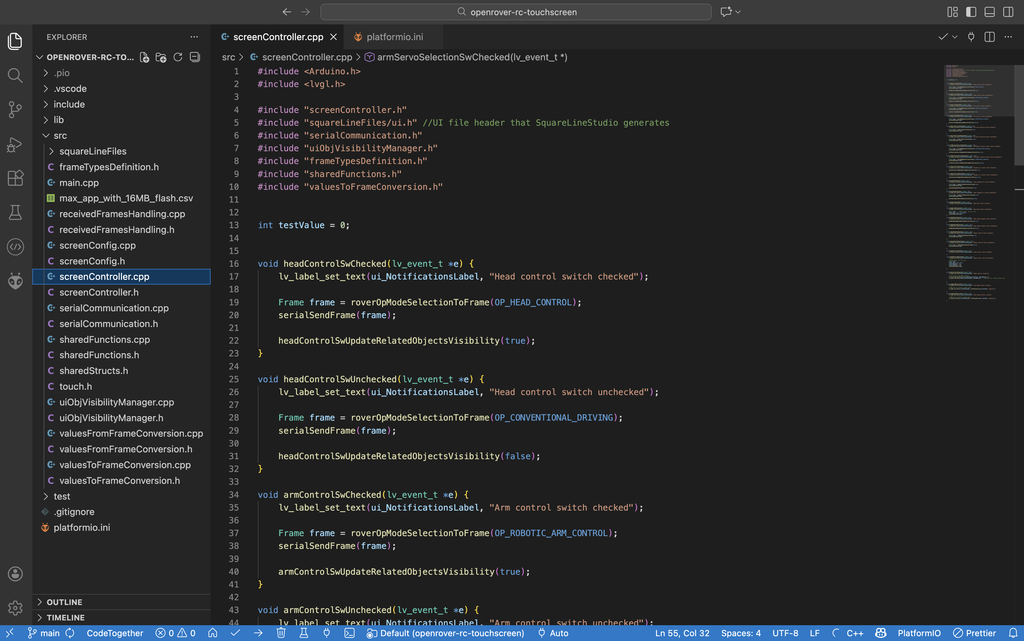This screenshot has width=1024, height=641.
Task: Open Run and Debug view
Action: 15,144
